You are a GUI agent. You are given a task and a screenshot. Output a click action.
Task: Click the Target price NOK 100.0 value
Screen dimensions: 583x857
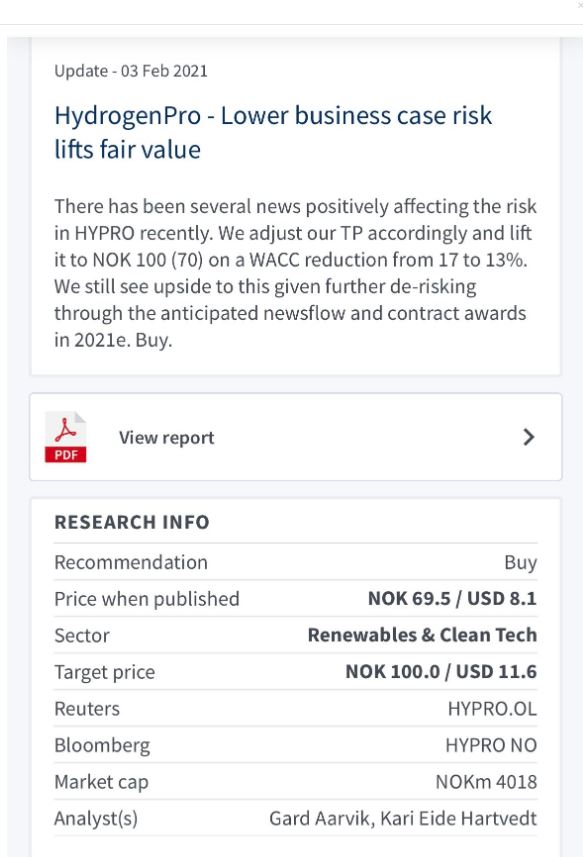tap(441, 671)
